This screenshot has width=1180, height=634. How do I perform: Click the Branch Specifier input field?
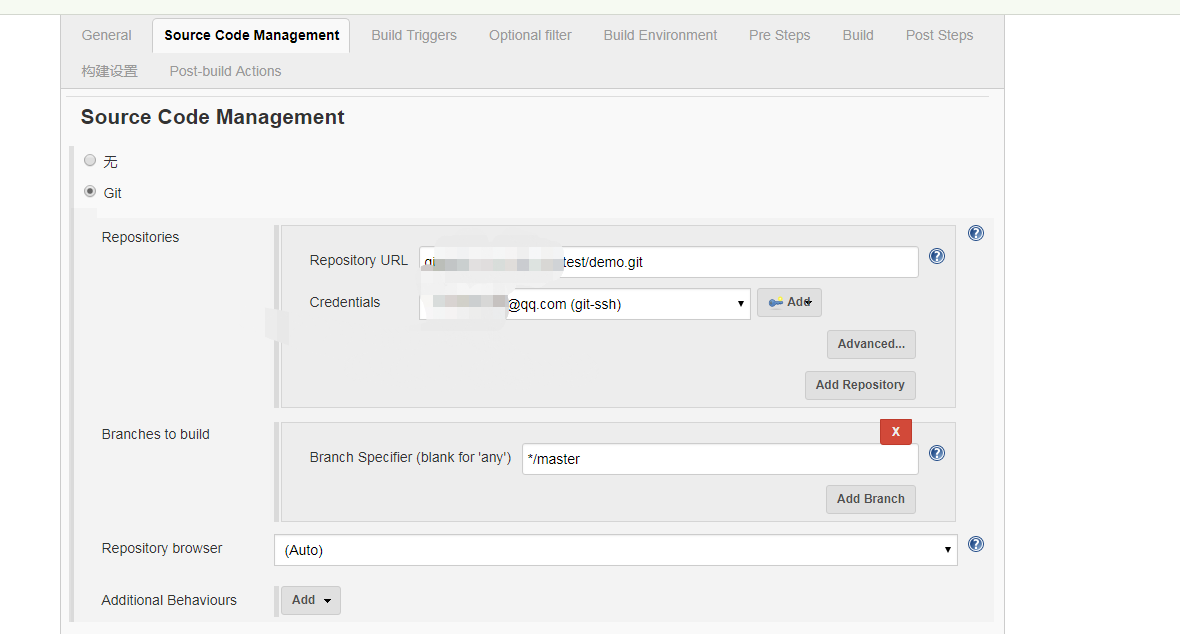720,459
